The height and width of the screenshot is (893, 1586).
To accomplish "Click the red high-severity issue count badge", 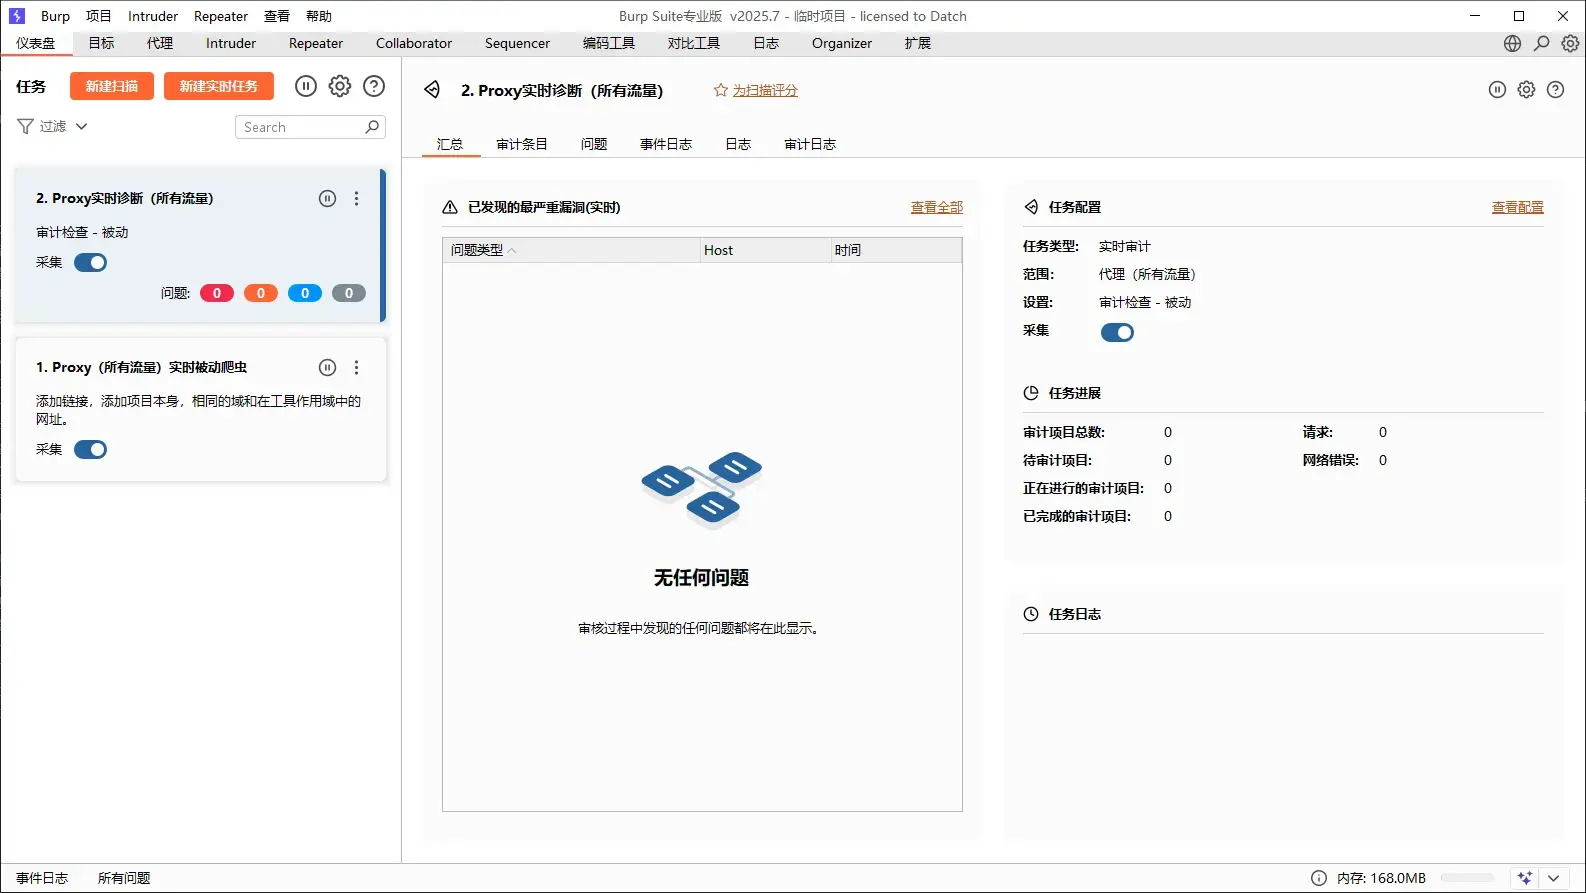I will (x=217, y=293).
